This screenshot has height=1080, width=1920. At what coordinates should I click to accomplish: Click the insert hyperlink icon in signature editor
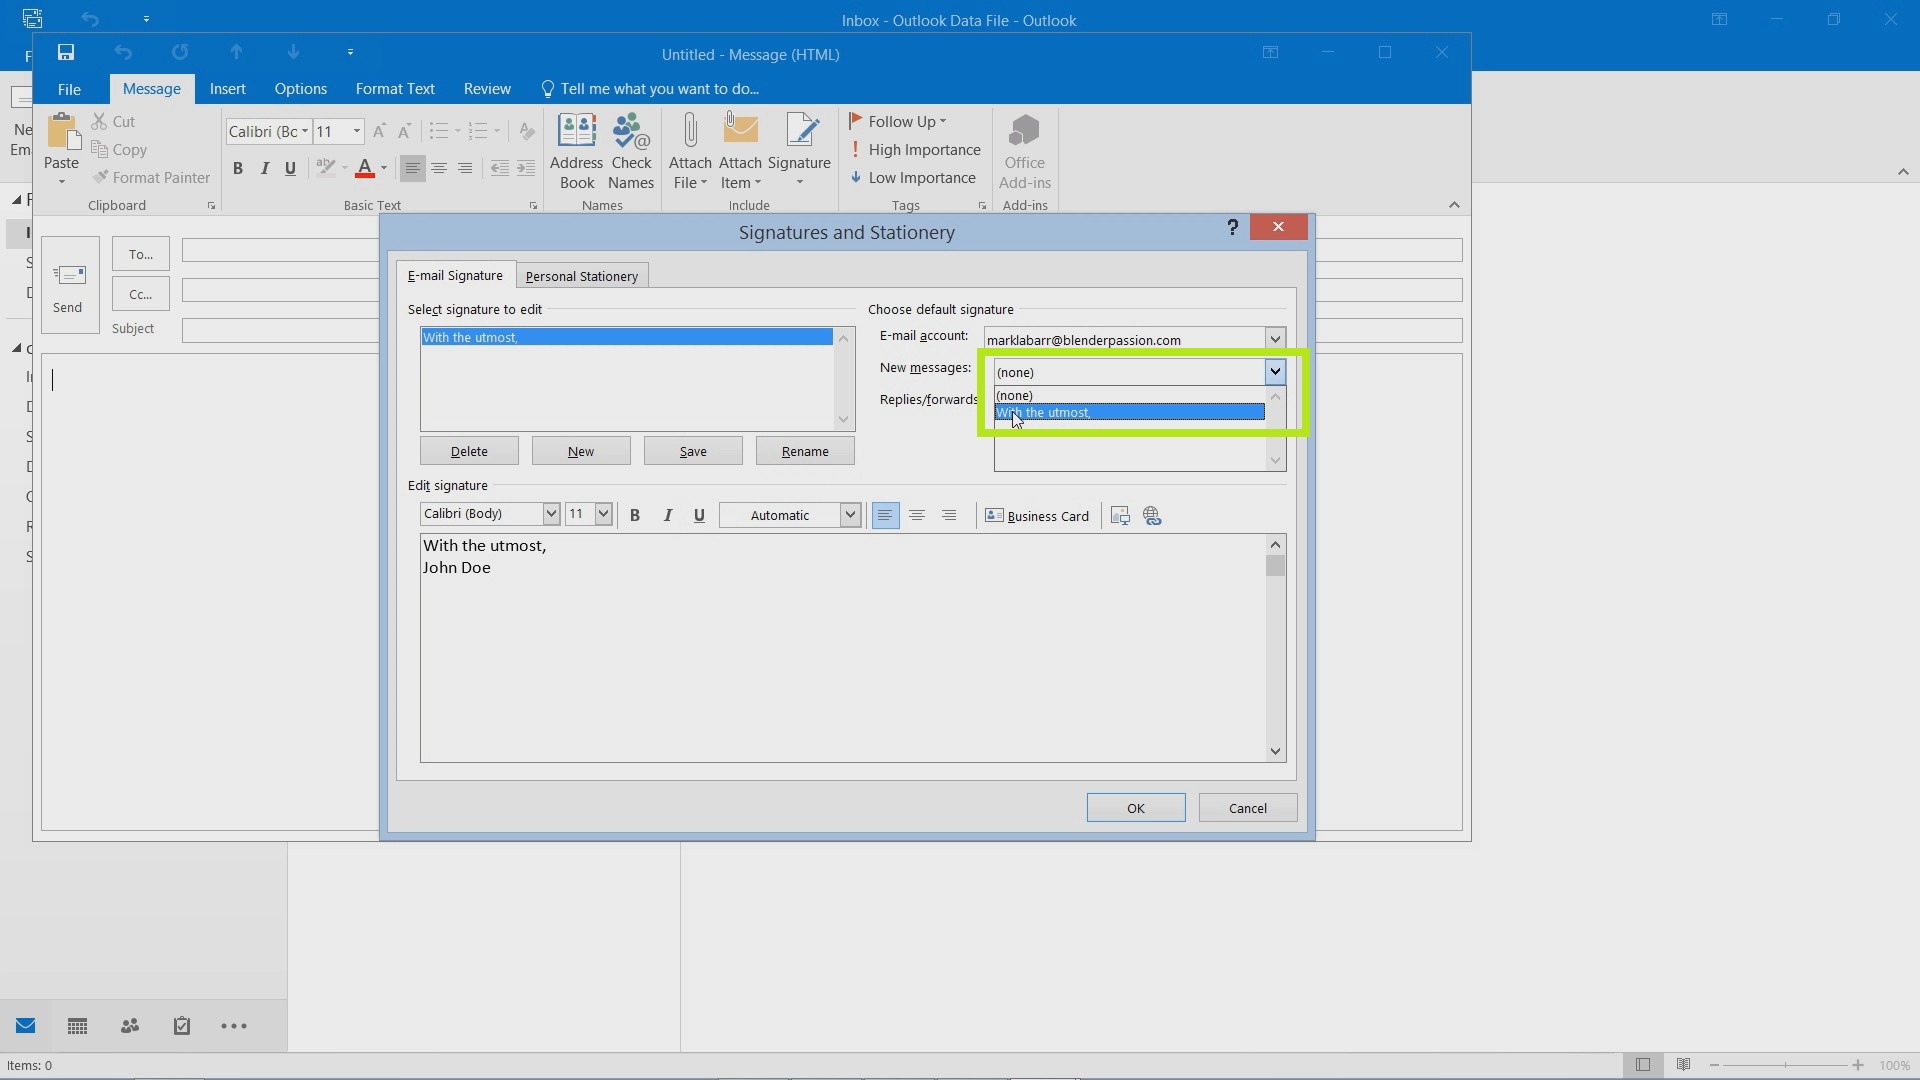pos(1151,514)
